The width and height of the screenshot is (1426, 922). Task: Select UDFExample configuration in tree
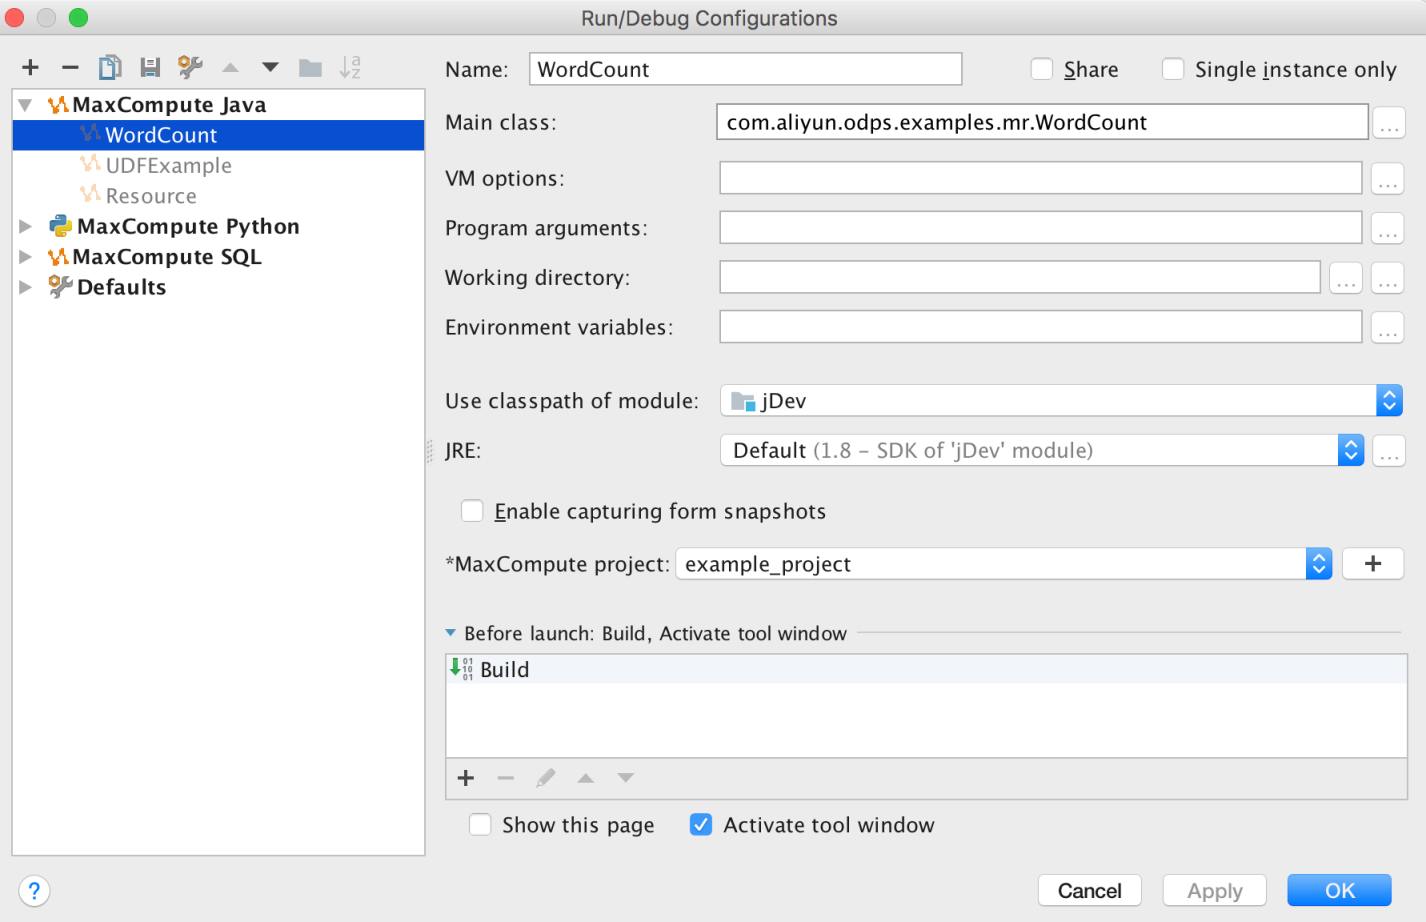pyautogui.click(x=168, y=166)
